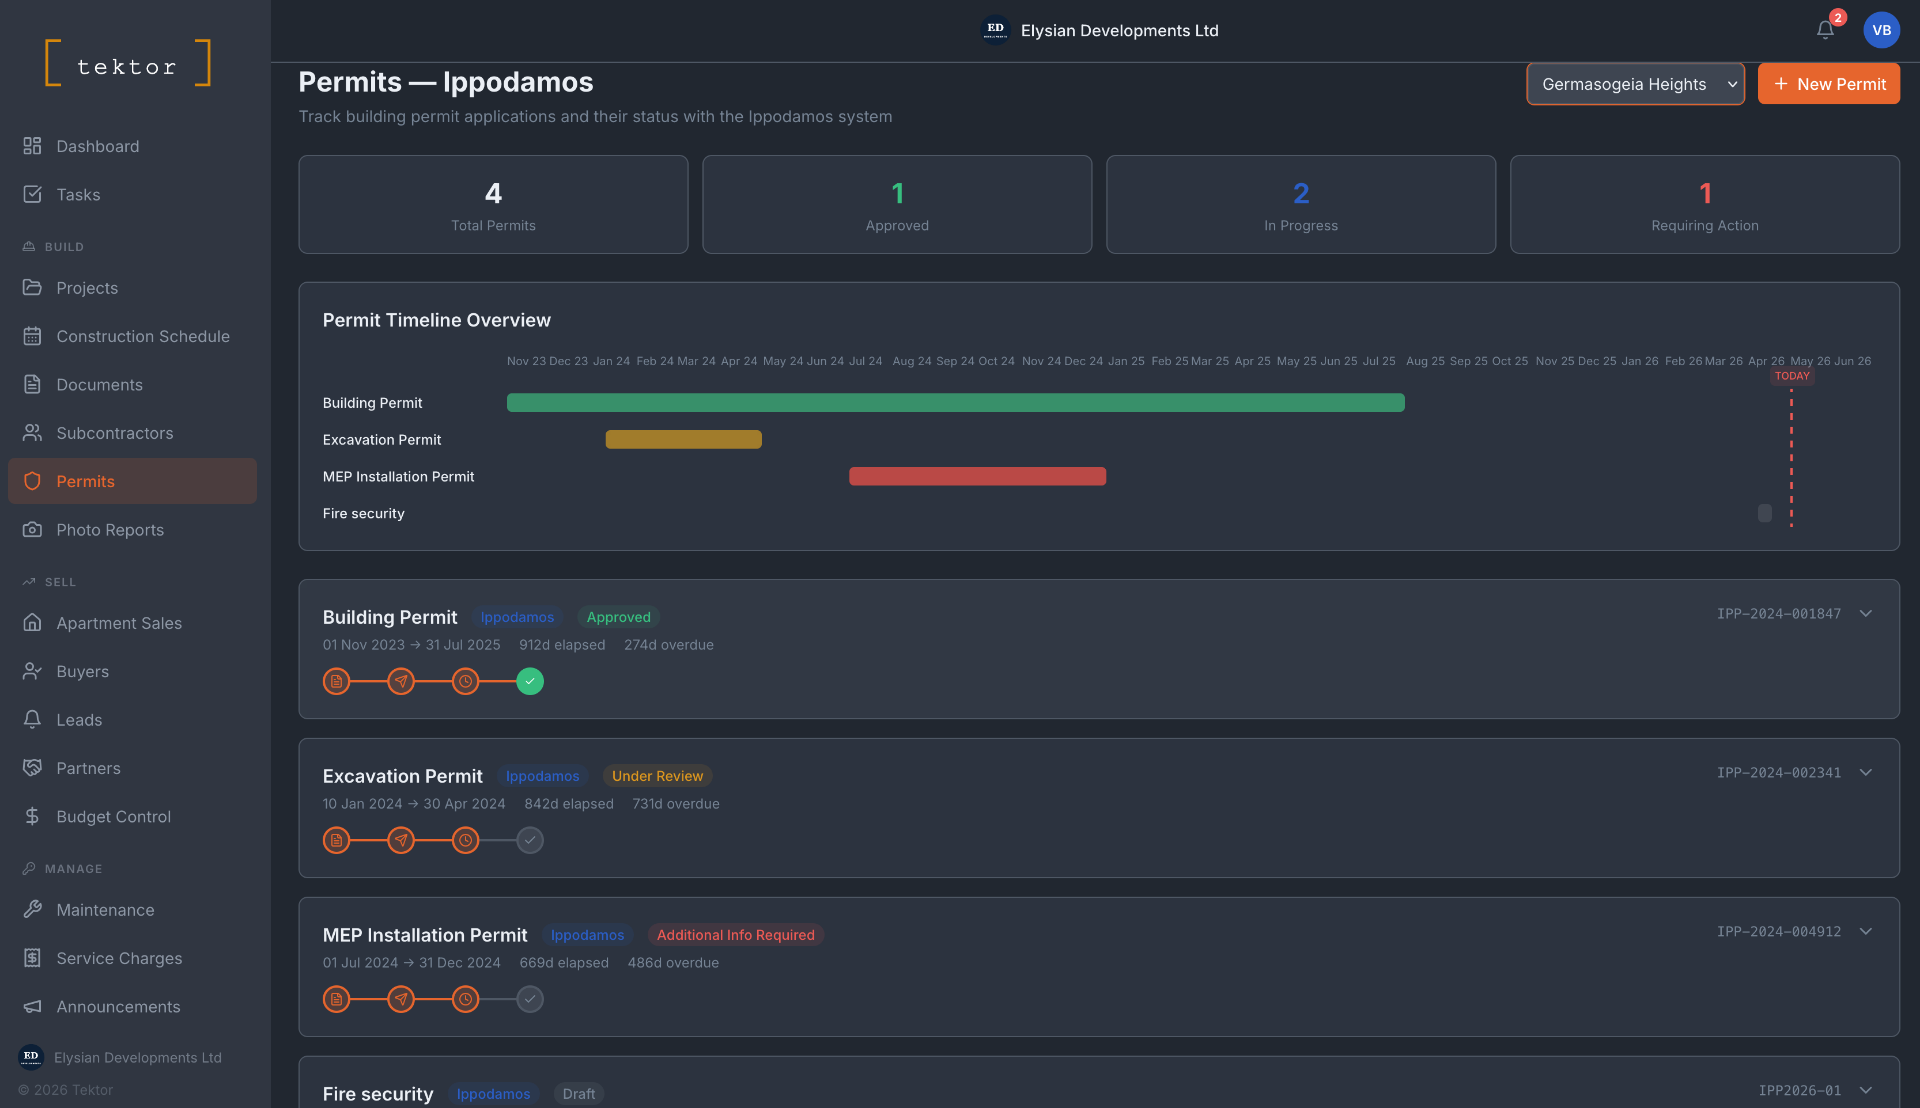
Task: Open the notifications bell
Action: 1825,30
